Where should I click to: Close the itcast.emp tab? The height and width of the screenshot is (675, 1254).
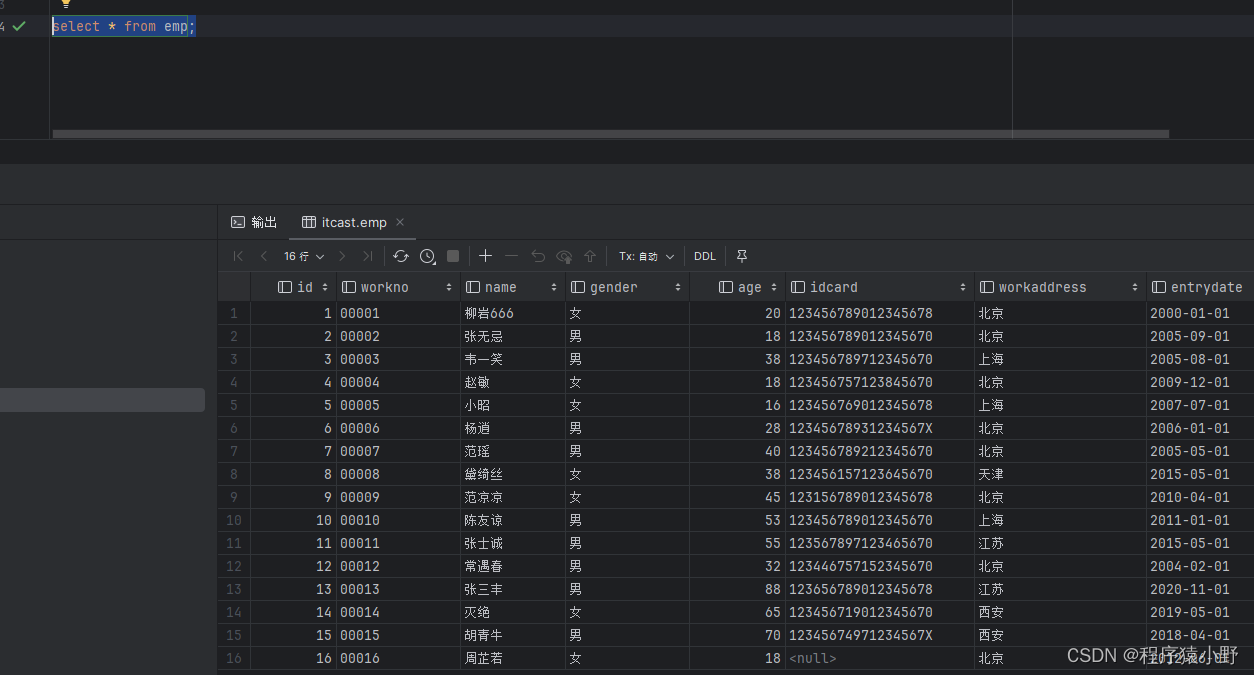coord(400,222)
